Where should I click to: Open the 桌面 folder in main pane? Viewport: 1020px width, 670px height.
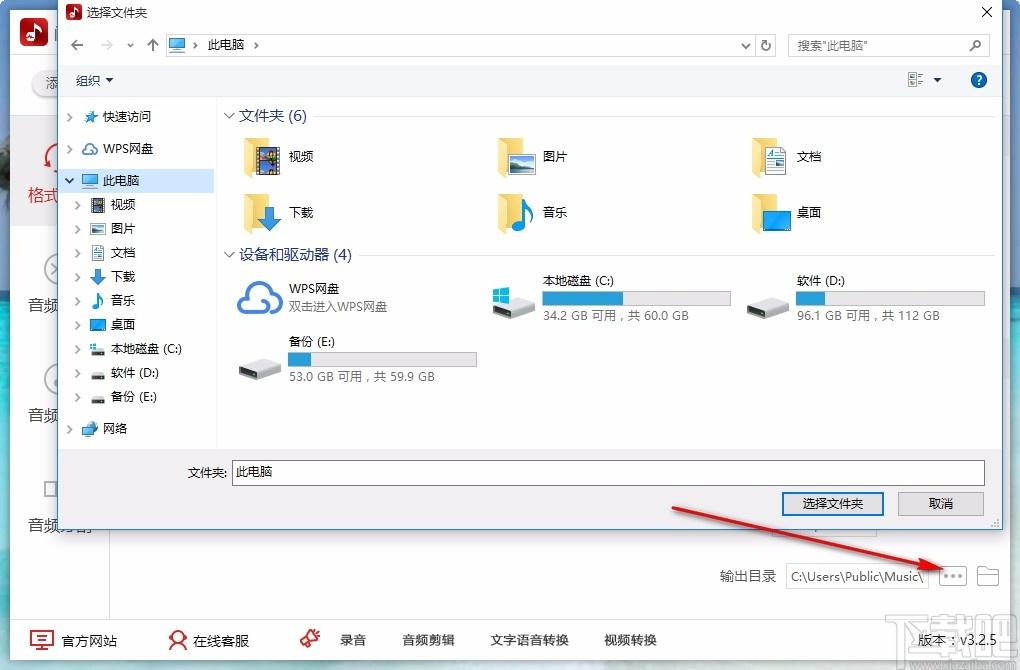(786, 213)
